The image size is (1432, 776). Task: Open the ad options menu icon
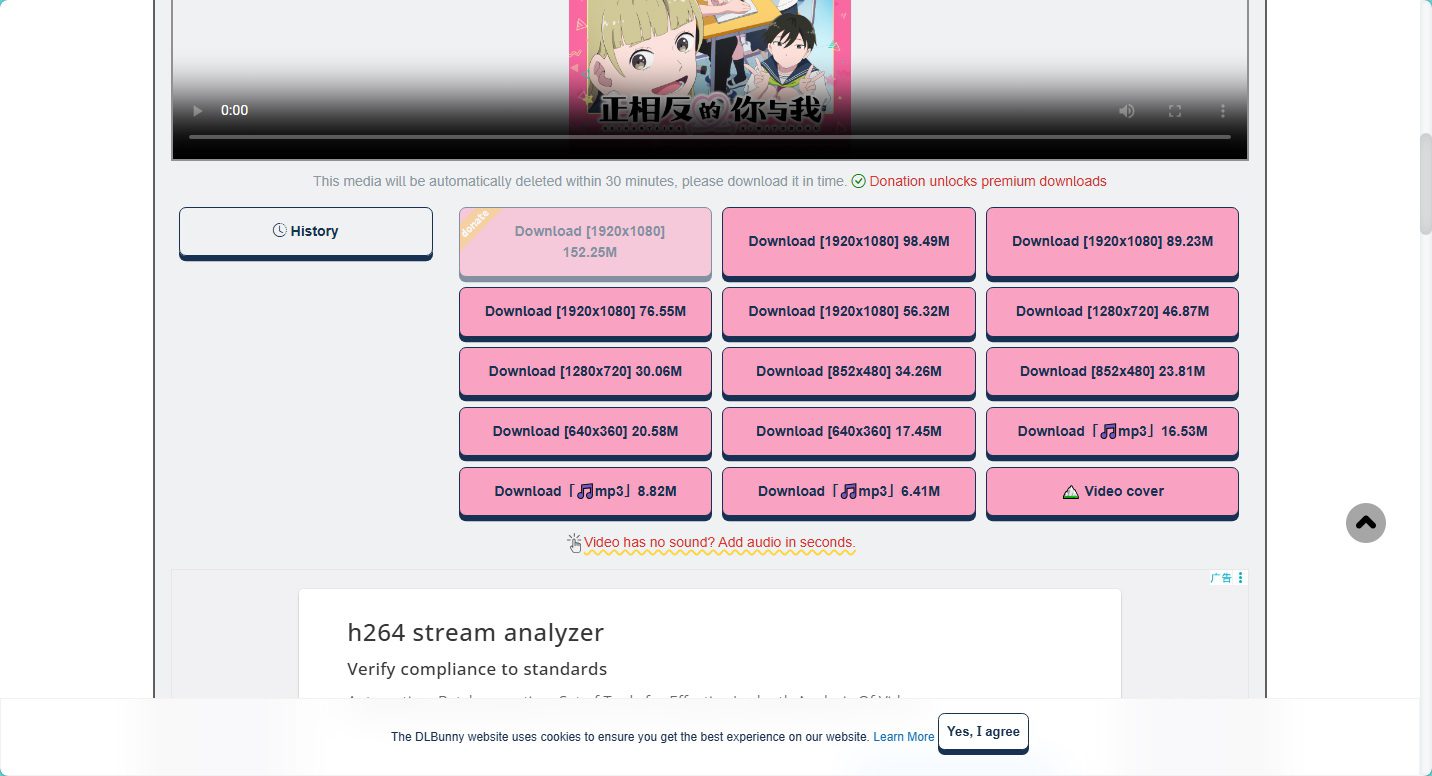tap(1241, 578)
